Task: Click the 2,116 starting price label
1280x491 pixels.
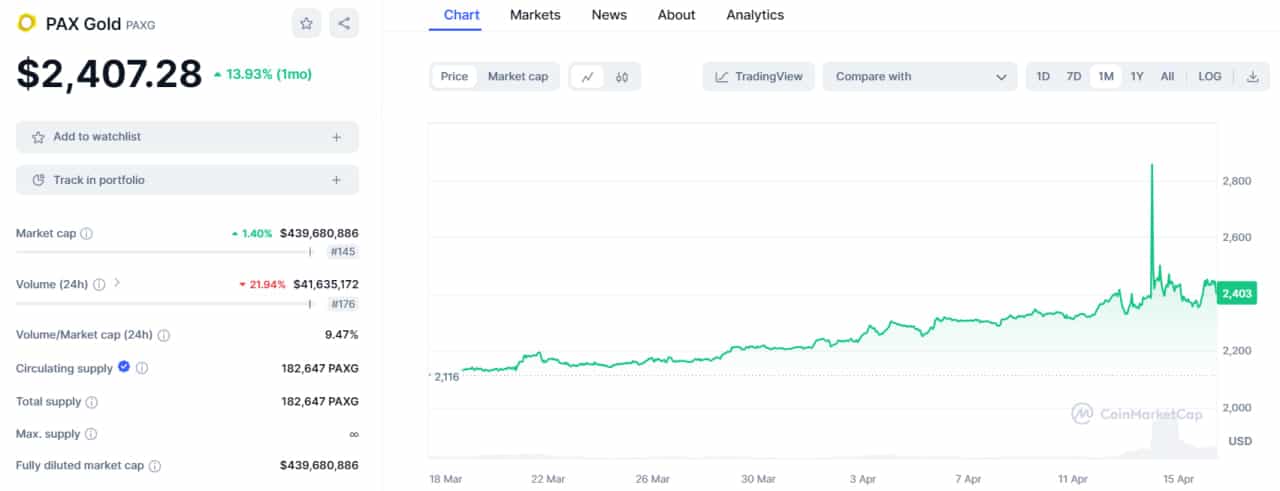Action: (x=447, y=376)
